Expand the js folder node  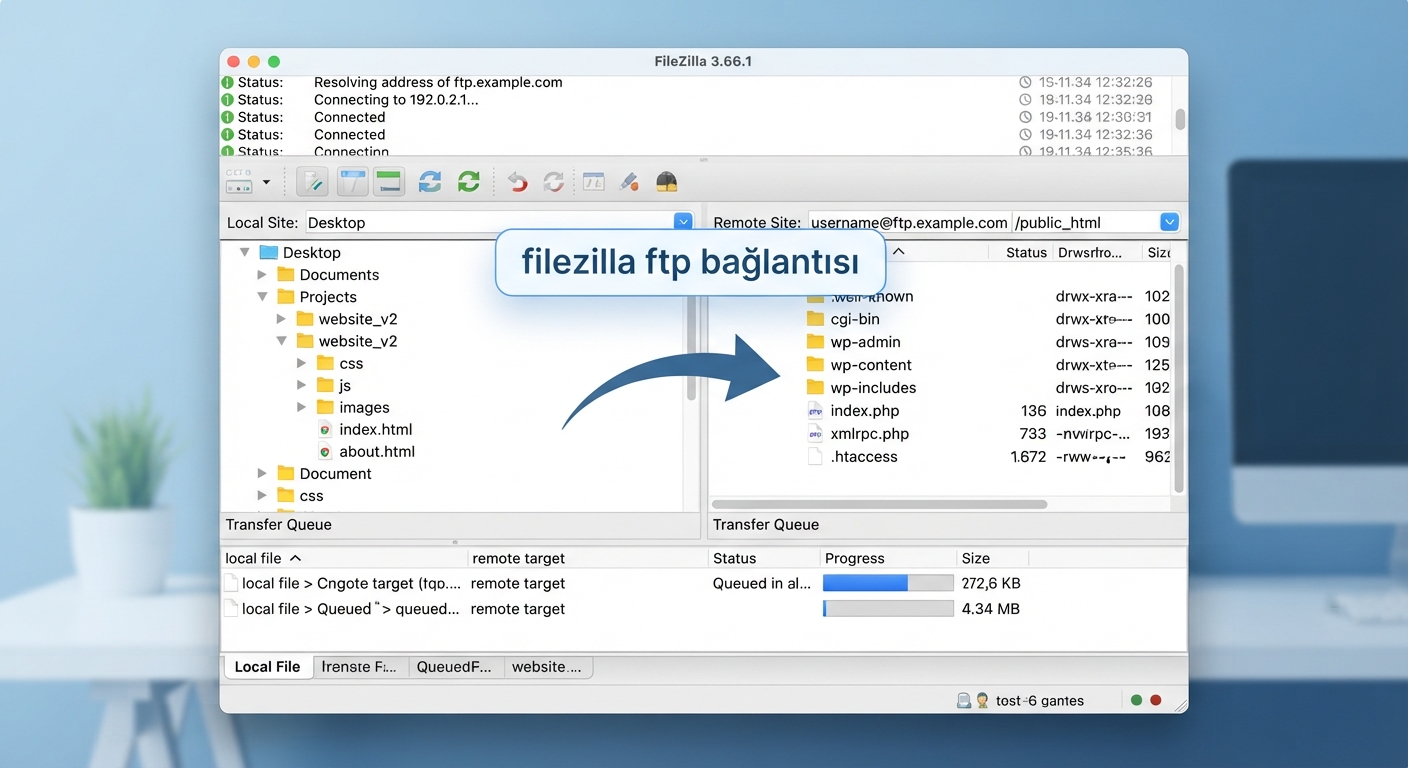(302, 385)
